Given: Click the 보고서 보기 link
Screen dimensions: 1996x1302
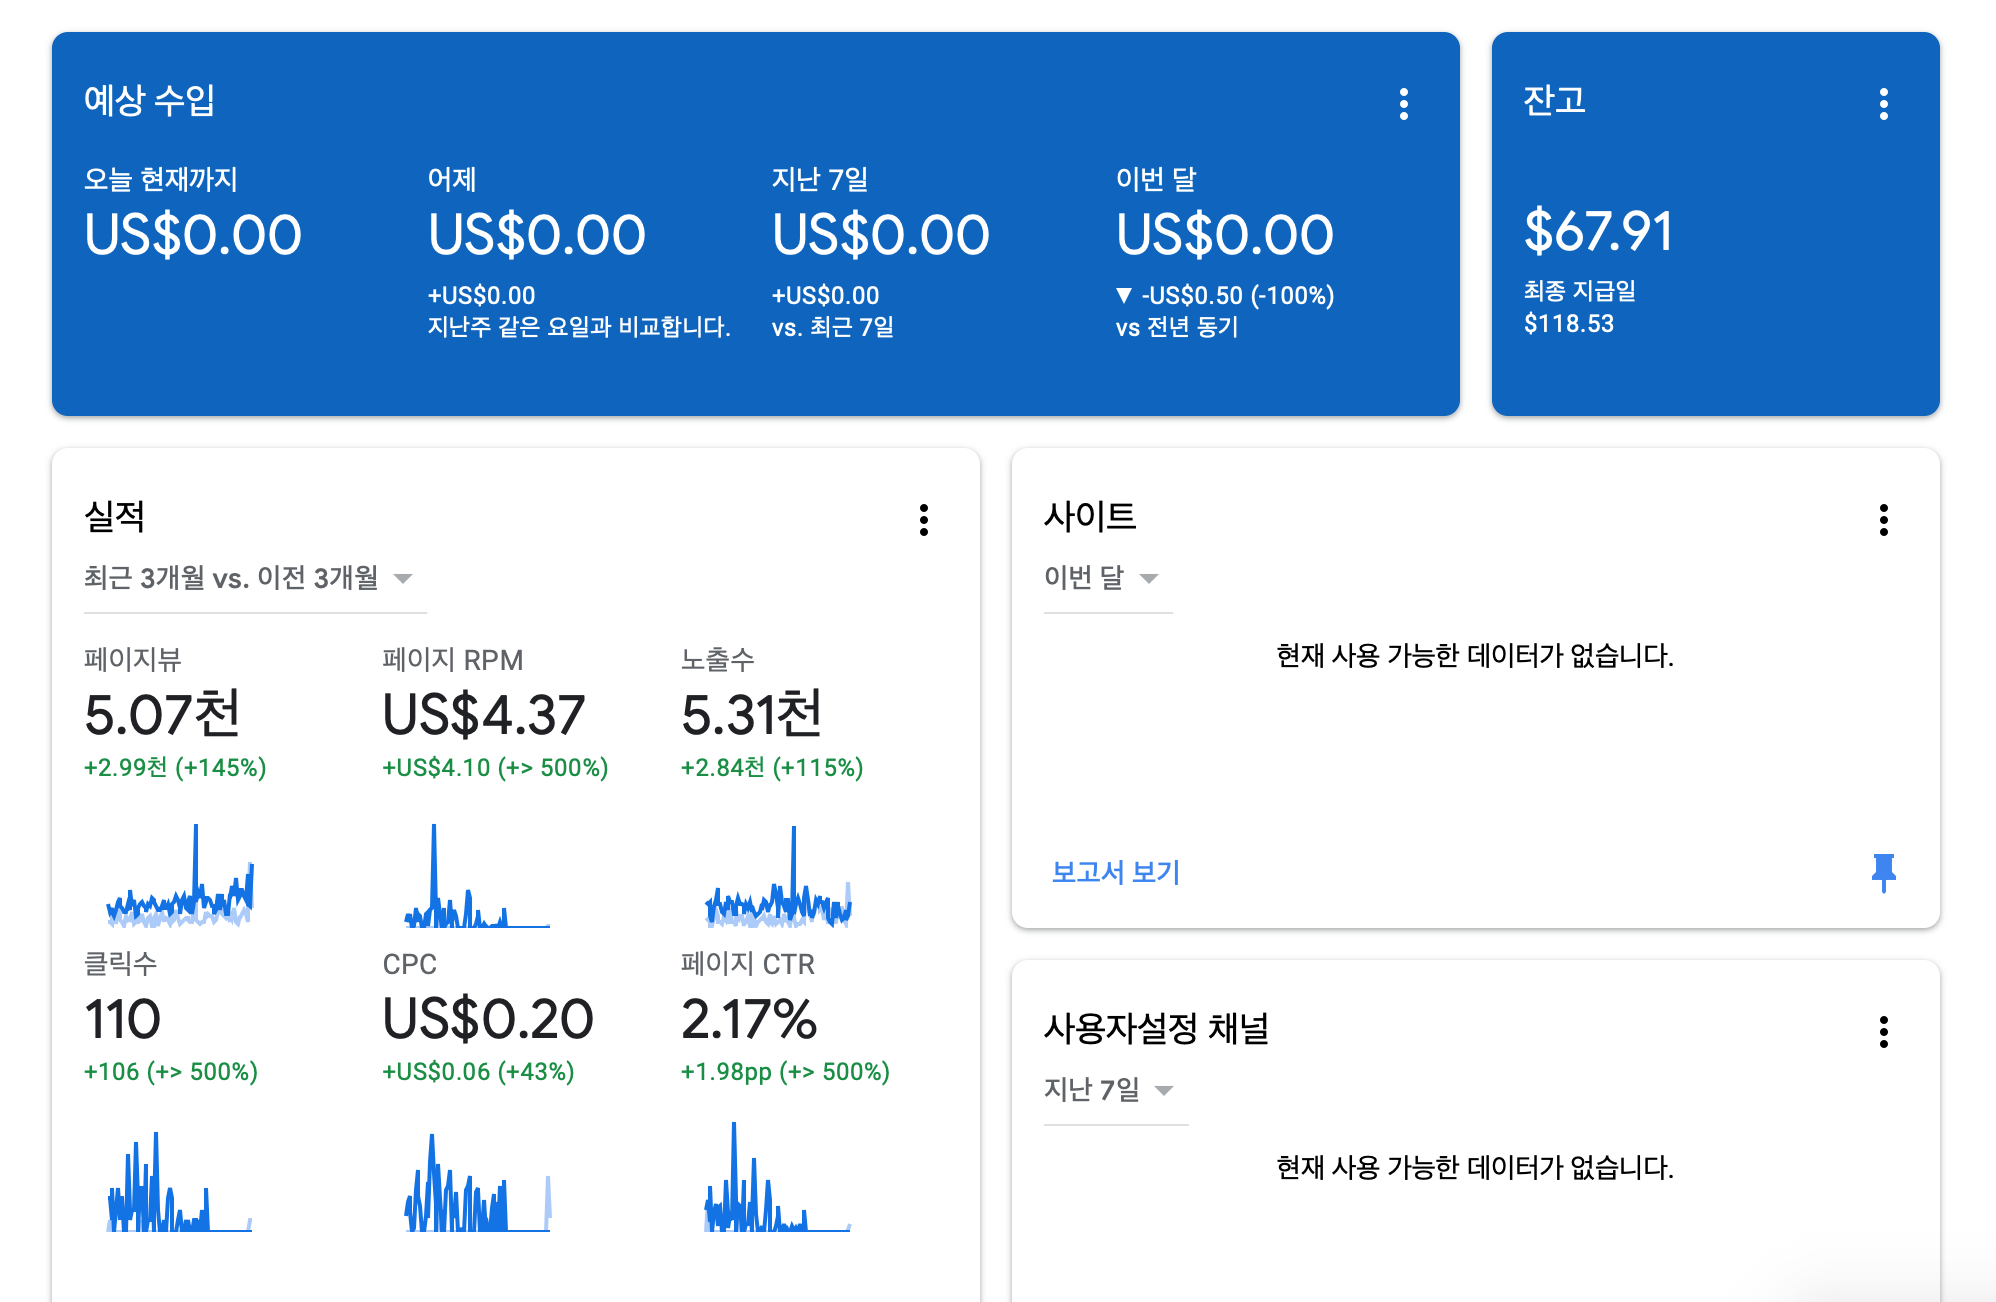Looking at the screenshot, I should 1116,872.
